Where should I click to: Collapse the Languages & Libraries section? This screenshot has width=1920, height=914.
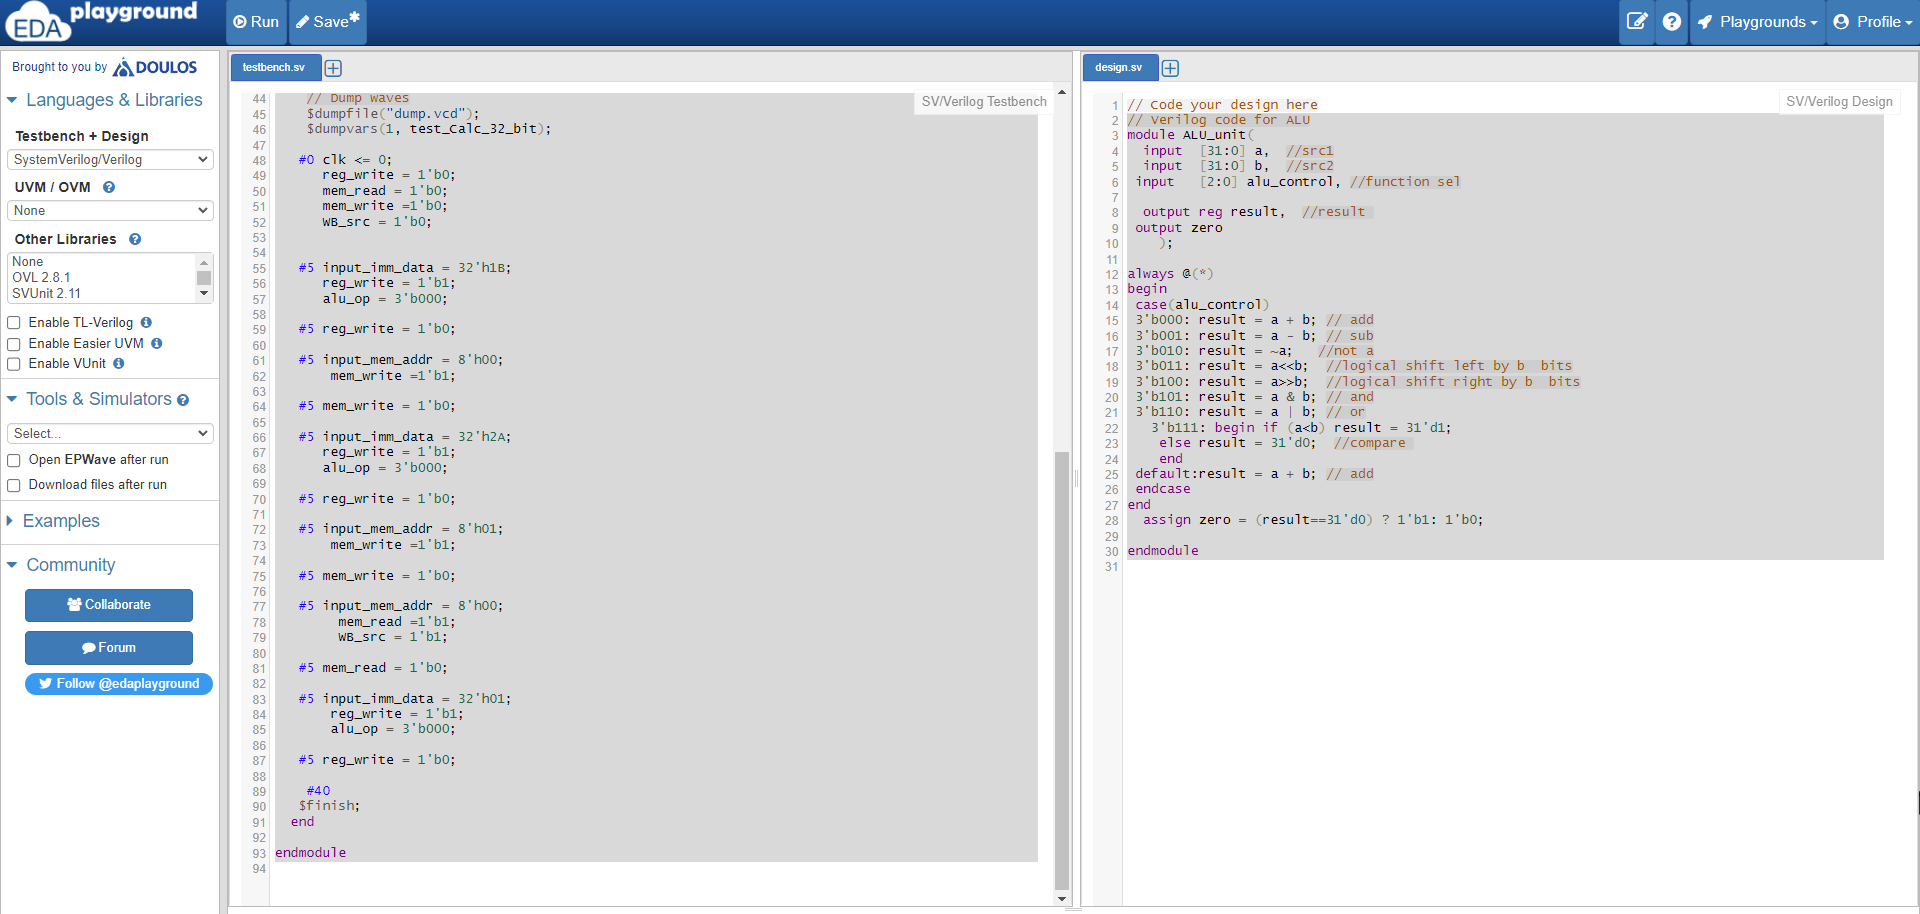point(12,100)
